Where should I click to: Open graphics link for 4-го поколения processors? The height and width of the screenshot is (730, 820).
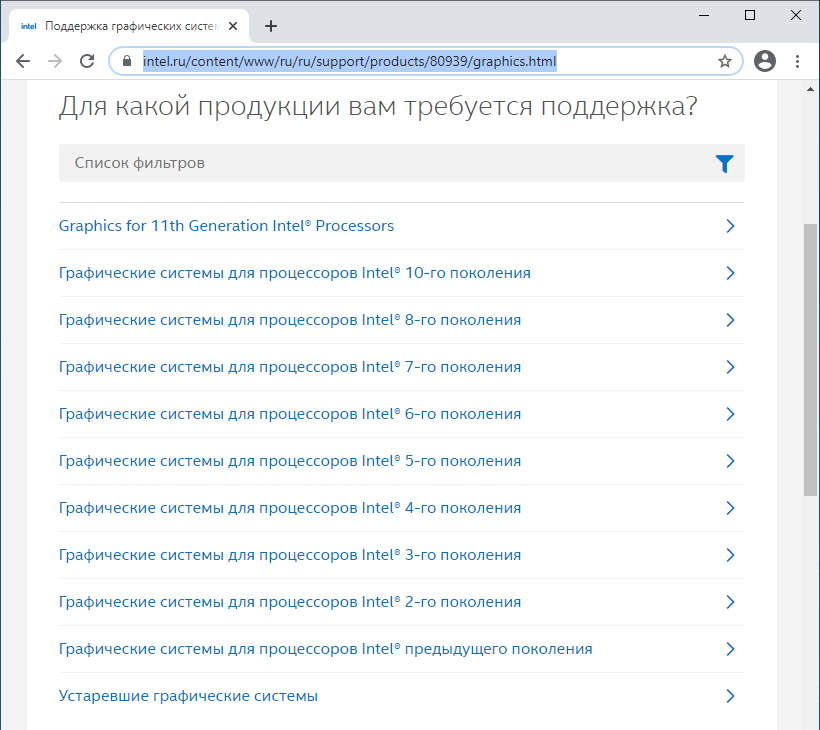[290, 508]
